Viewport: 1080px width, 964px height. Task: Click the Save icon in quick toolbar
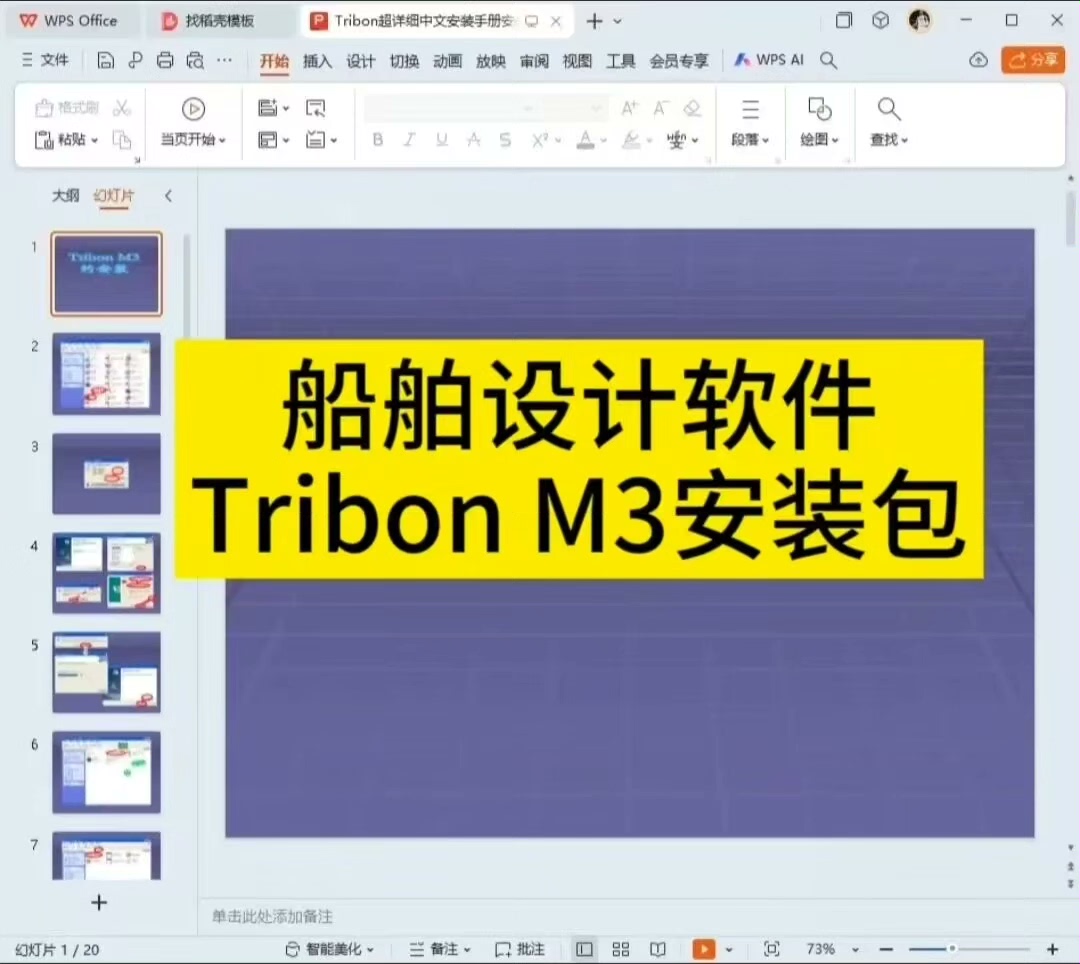coord(105,61)
